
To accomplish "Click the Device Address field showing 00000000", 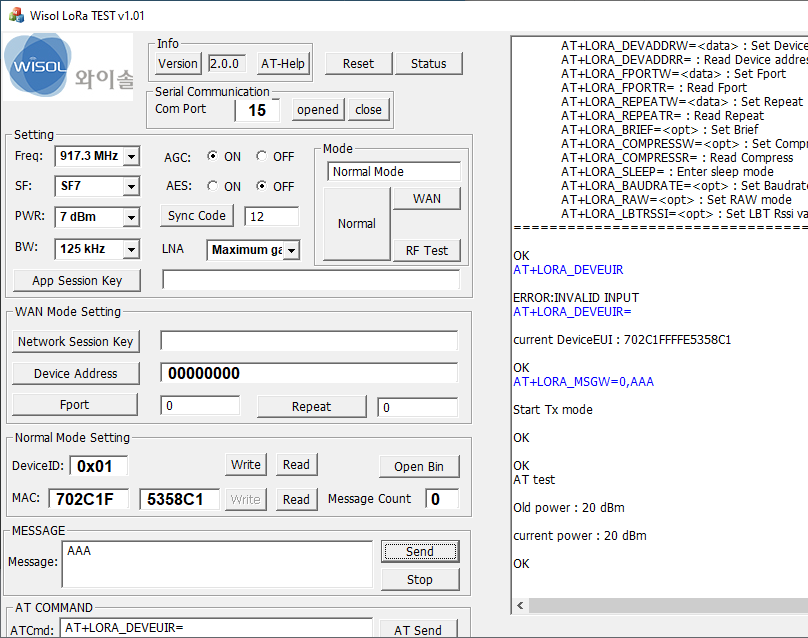I will coord(309,373).
